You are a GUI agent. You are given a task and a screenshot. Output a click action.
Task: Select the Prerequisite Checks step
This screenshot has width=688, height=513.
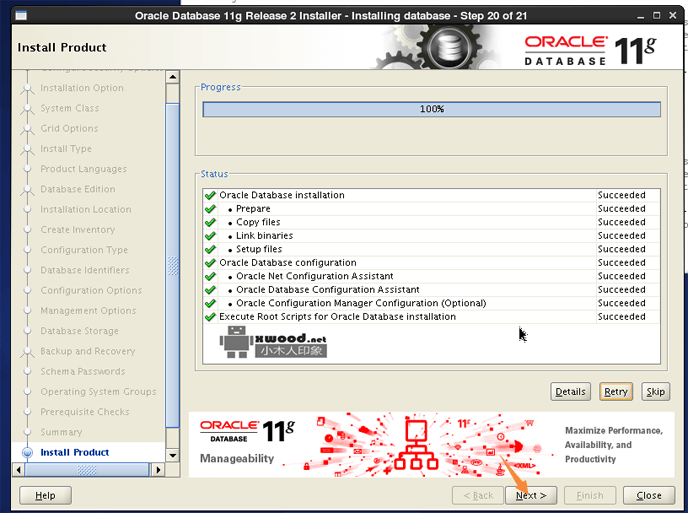(x=84, y=412)
